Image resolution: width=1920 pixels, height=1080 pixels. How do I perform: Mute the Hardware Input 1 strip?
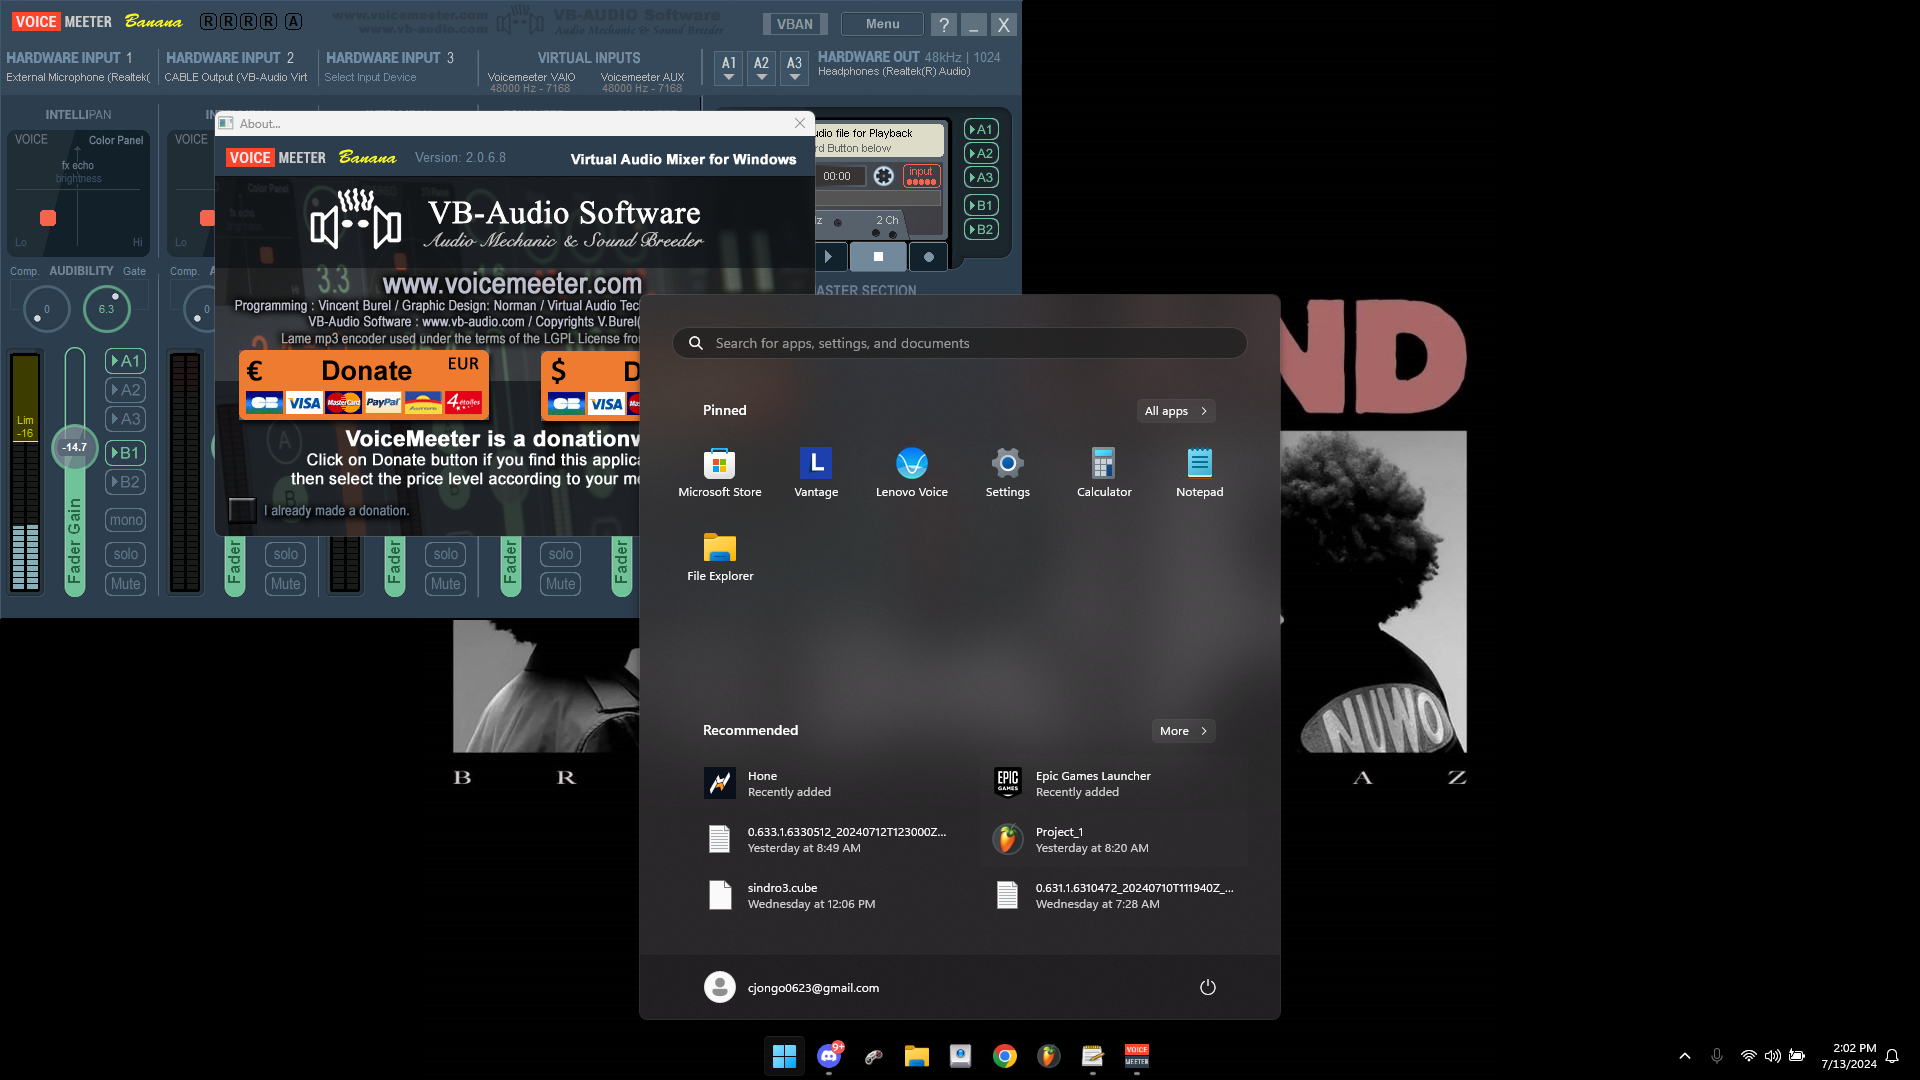[126, 584]
